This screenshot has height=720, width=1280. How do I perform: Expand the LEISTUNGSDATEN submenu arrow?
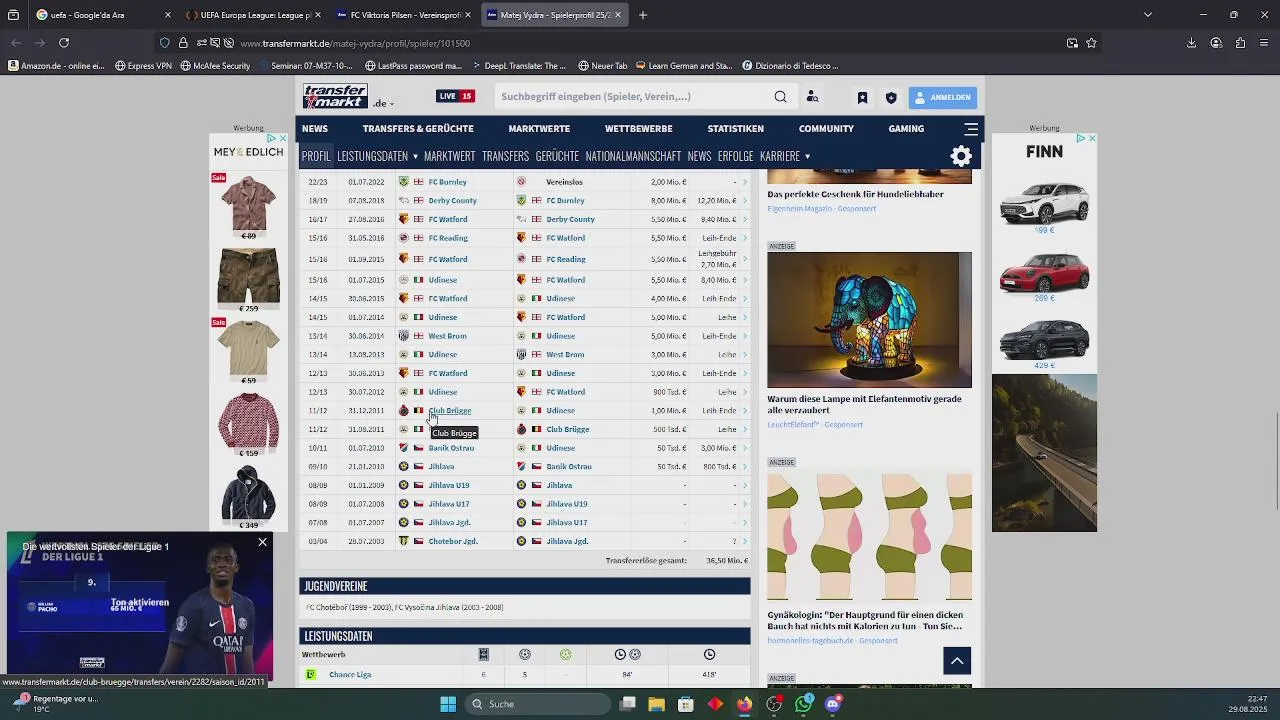point(415,156)
